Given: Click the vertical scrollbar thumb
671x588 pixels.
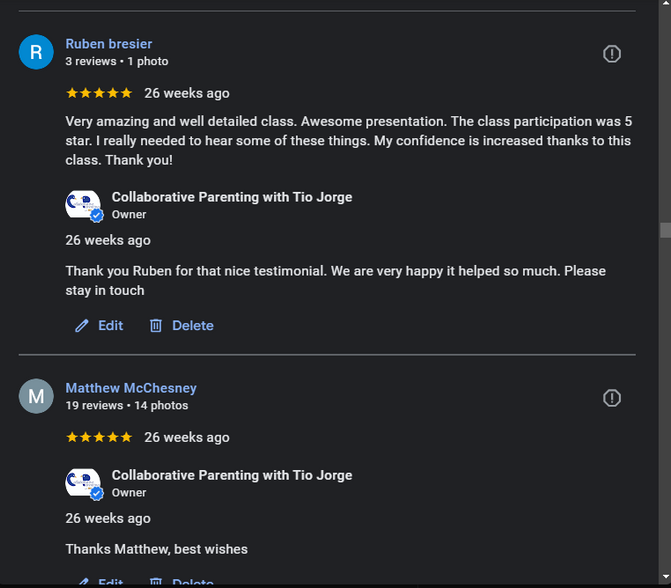Looking at the screenshot, I should pyautogui.click(x=665, y=229).
